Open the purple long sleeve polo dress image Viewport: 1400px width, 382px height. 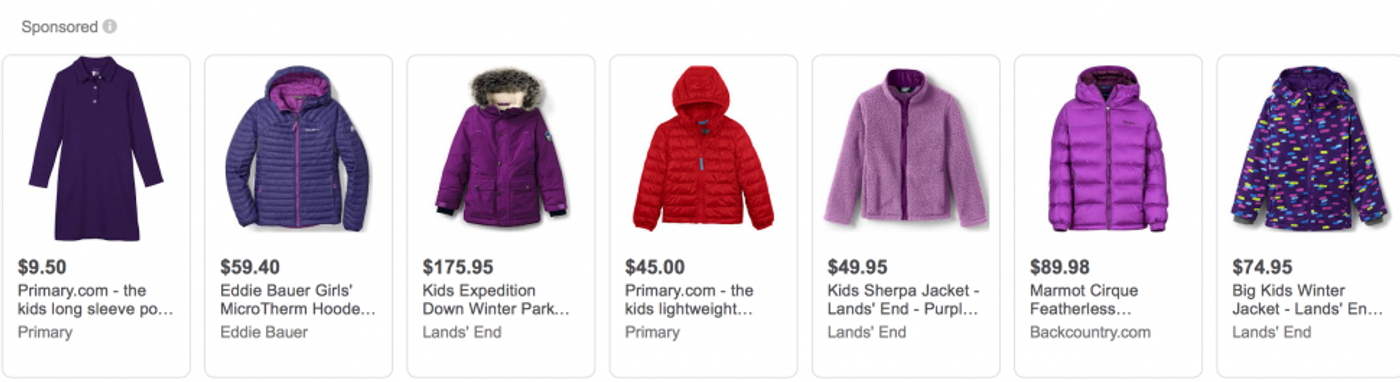(x=96, y=148)
